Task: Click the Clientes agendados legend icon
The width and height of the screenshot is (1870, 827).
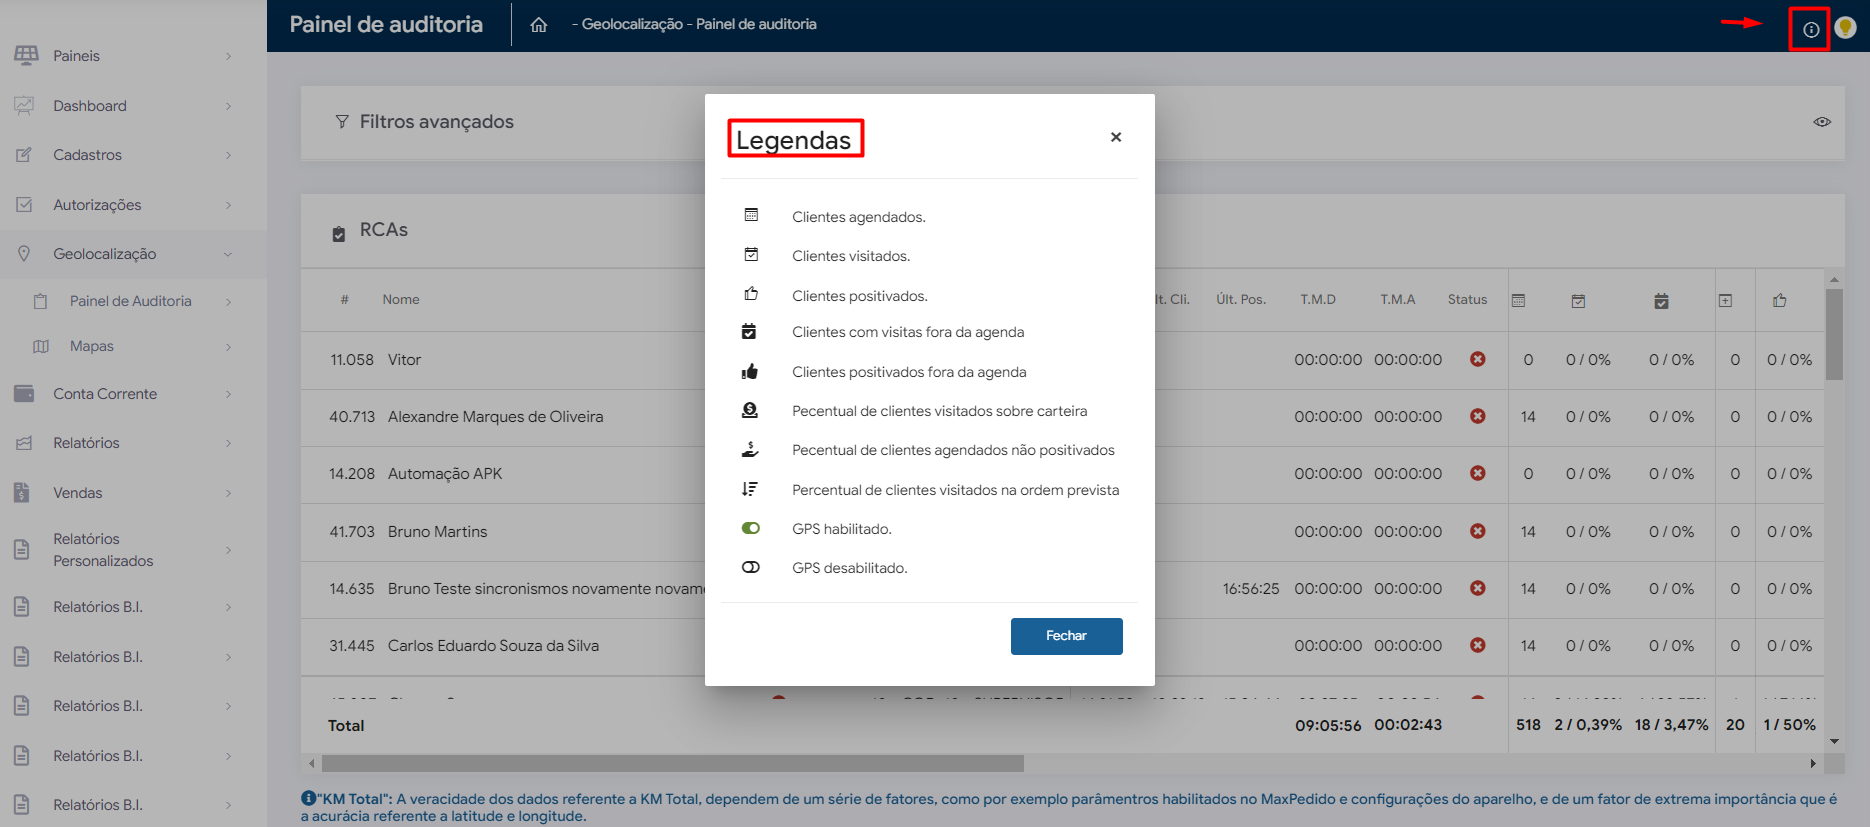Action: pos(751,215)
